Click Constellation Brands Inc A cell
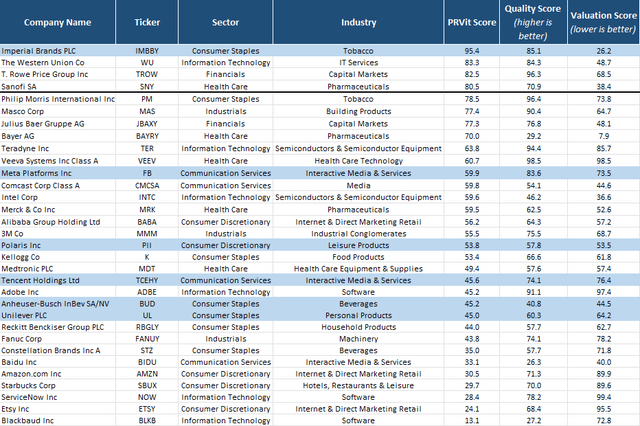640x426 pixels. (x=58, y=351)
